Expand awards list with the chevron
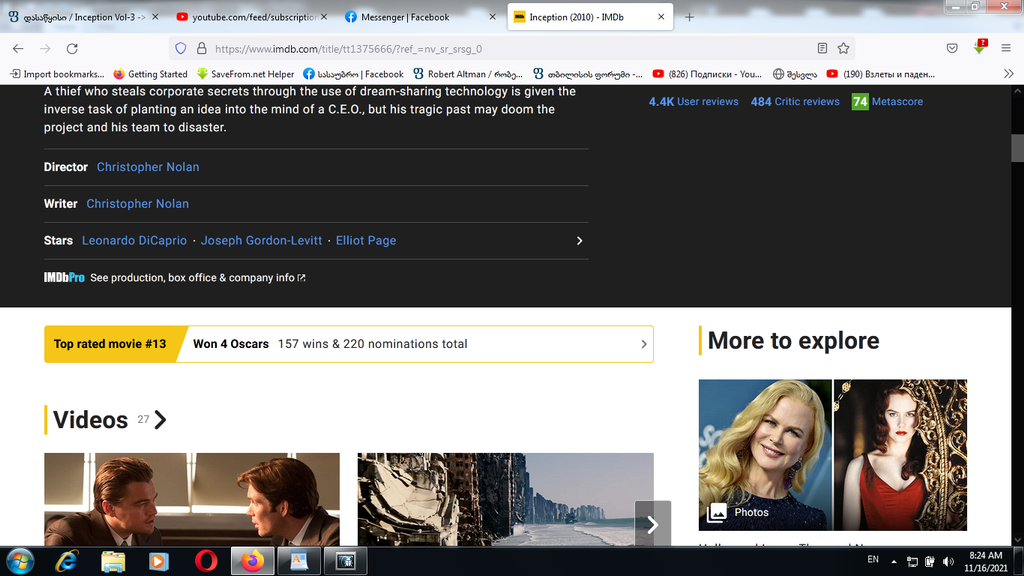 pyautogui.click(x=643, y=344)
